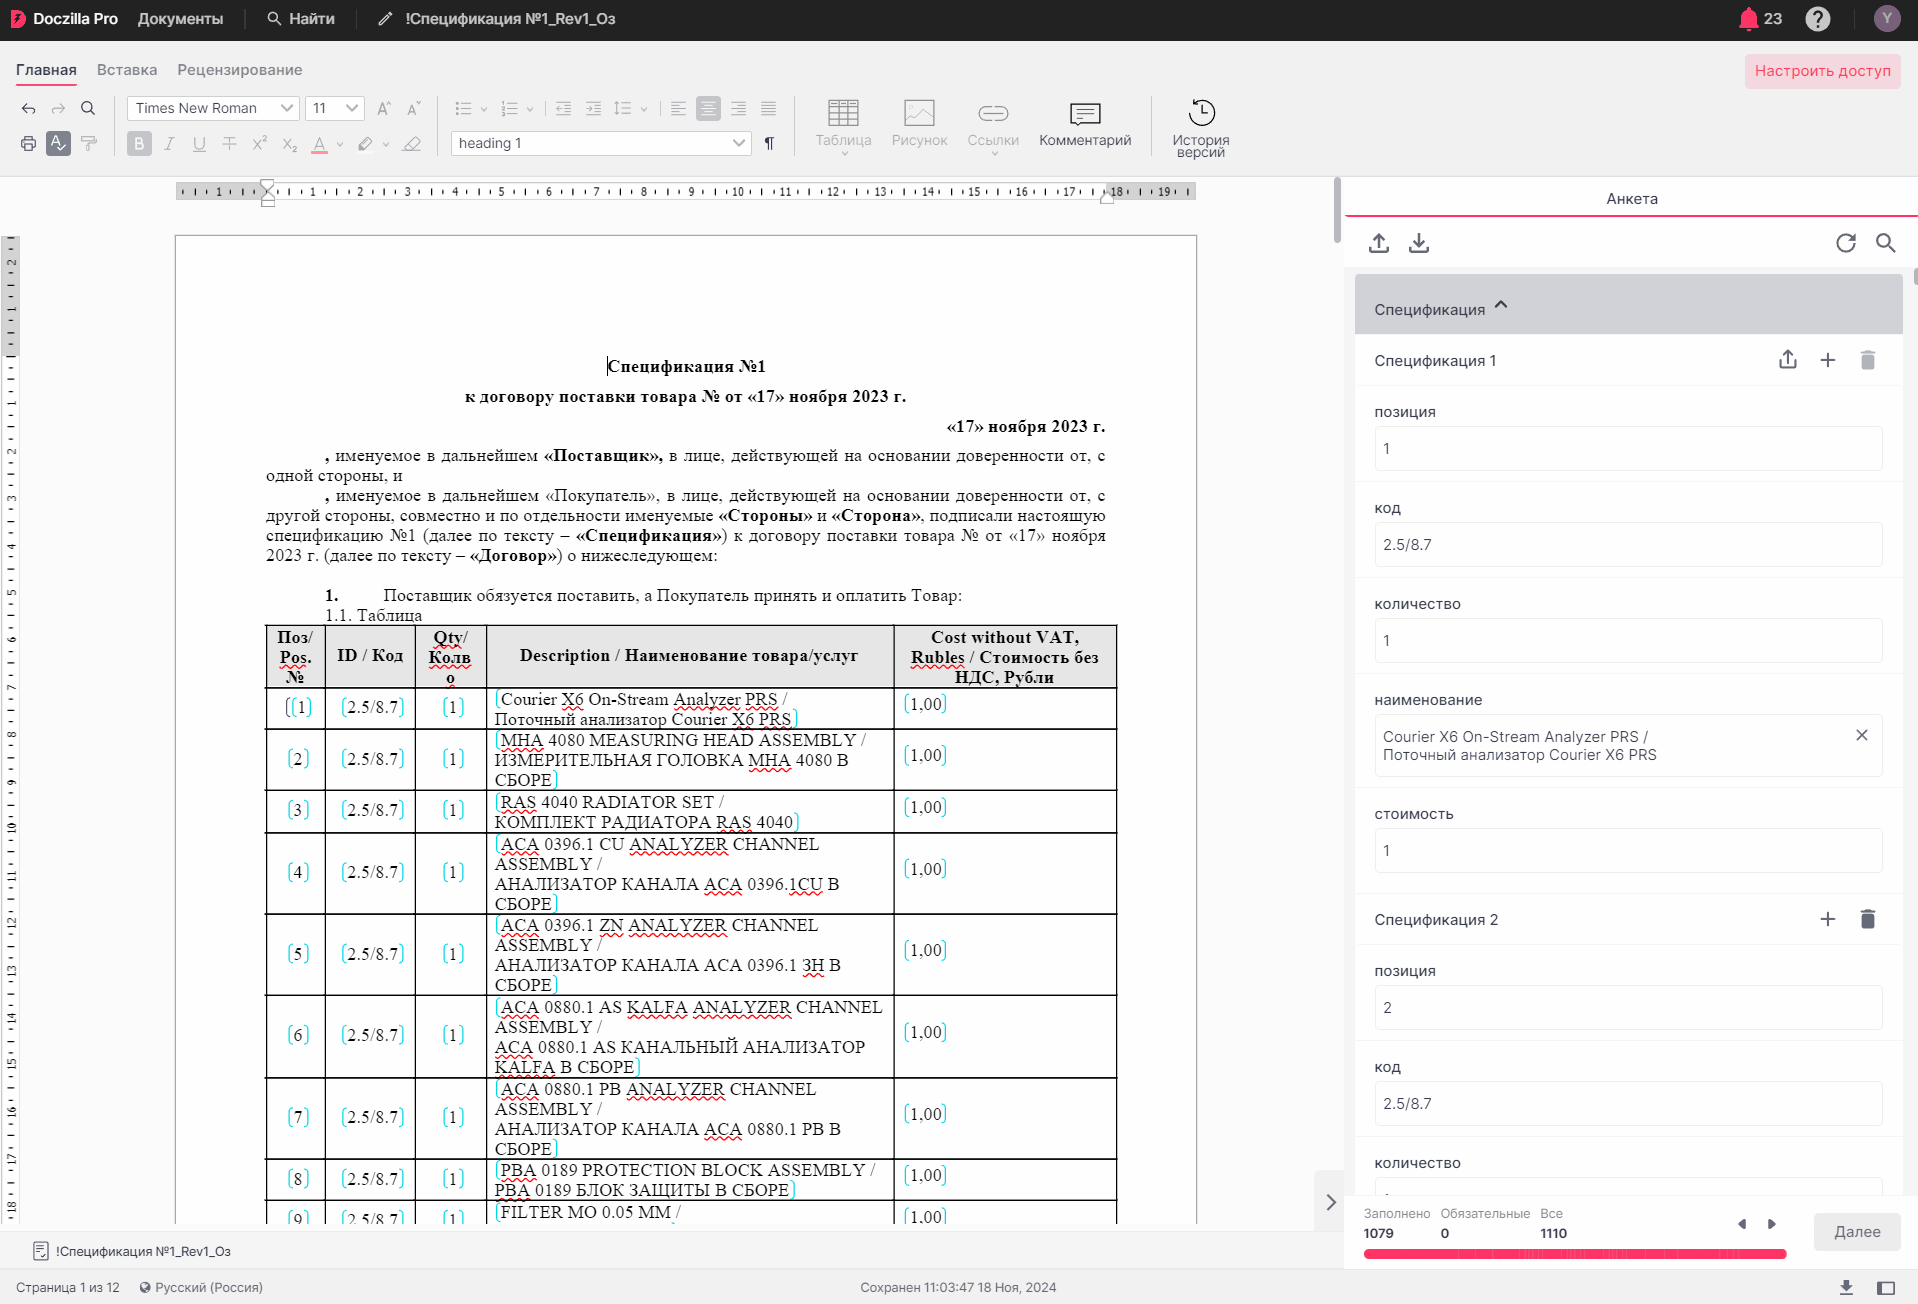Add new item after Спецификация 2

[x=1827, y=919]
